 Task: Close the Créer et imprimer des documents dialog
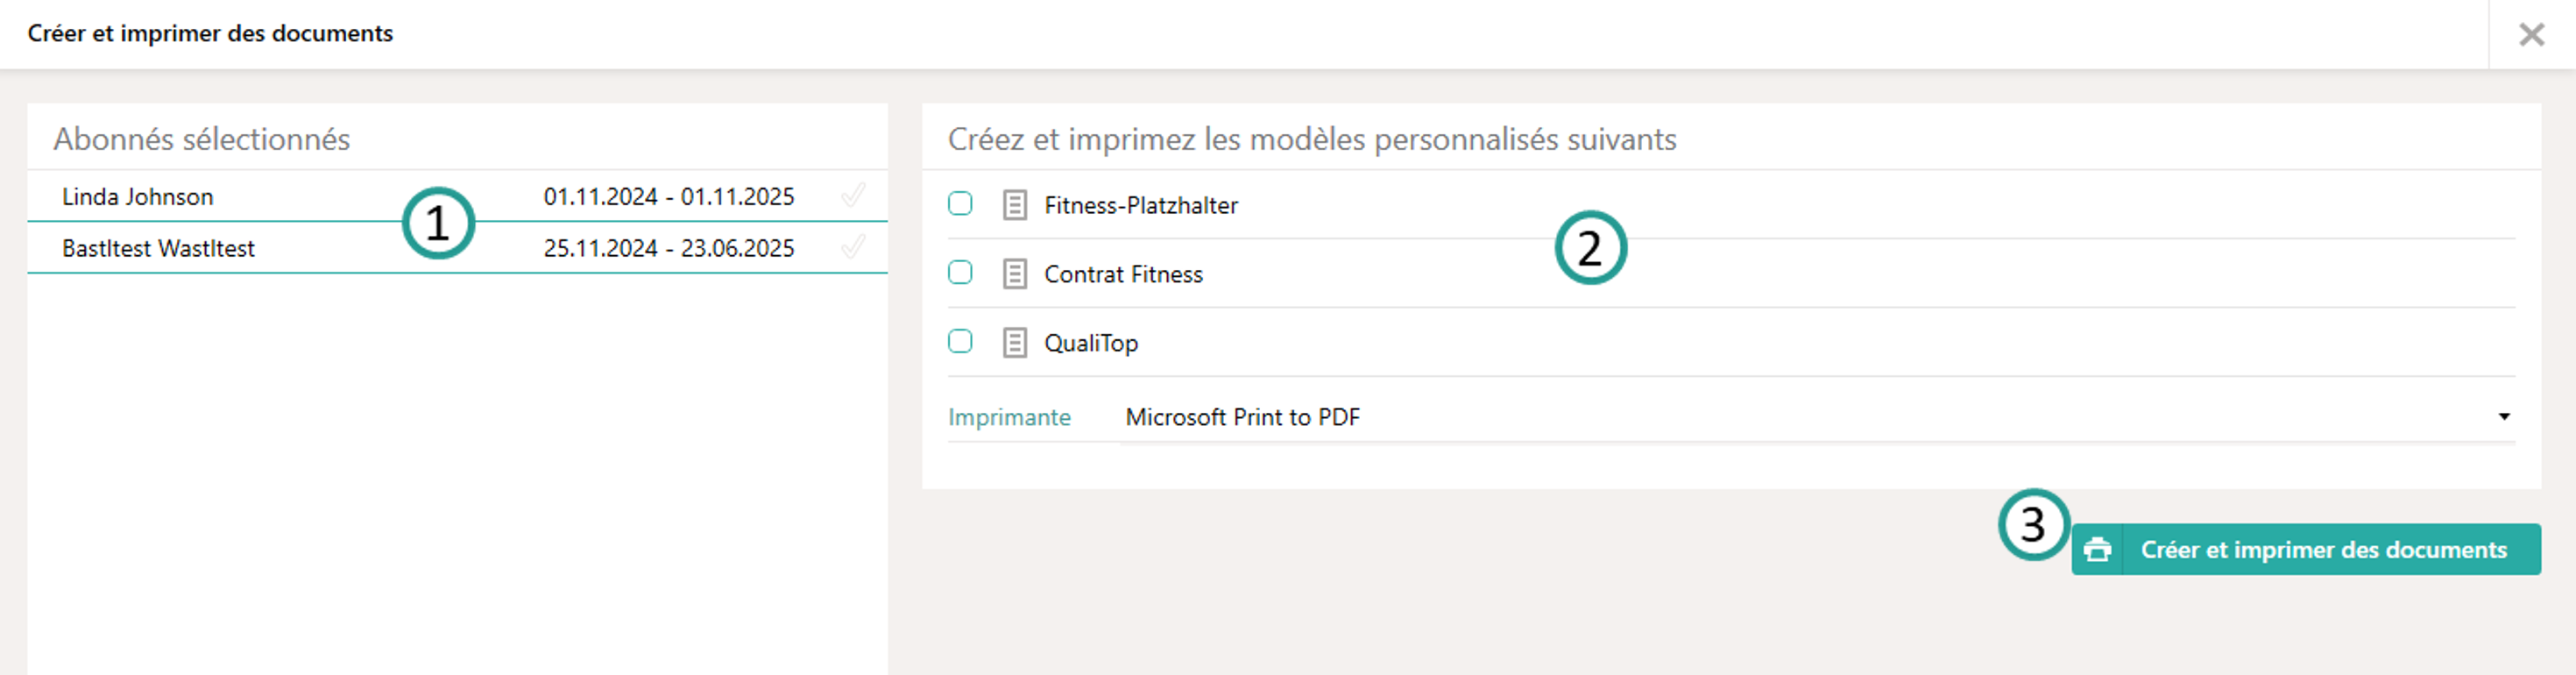[x=2532, y=34]
